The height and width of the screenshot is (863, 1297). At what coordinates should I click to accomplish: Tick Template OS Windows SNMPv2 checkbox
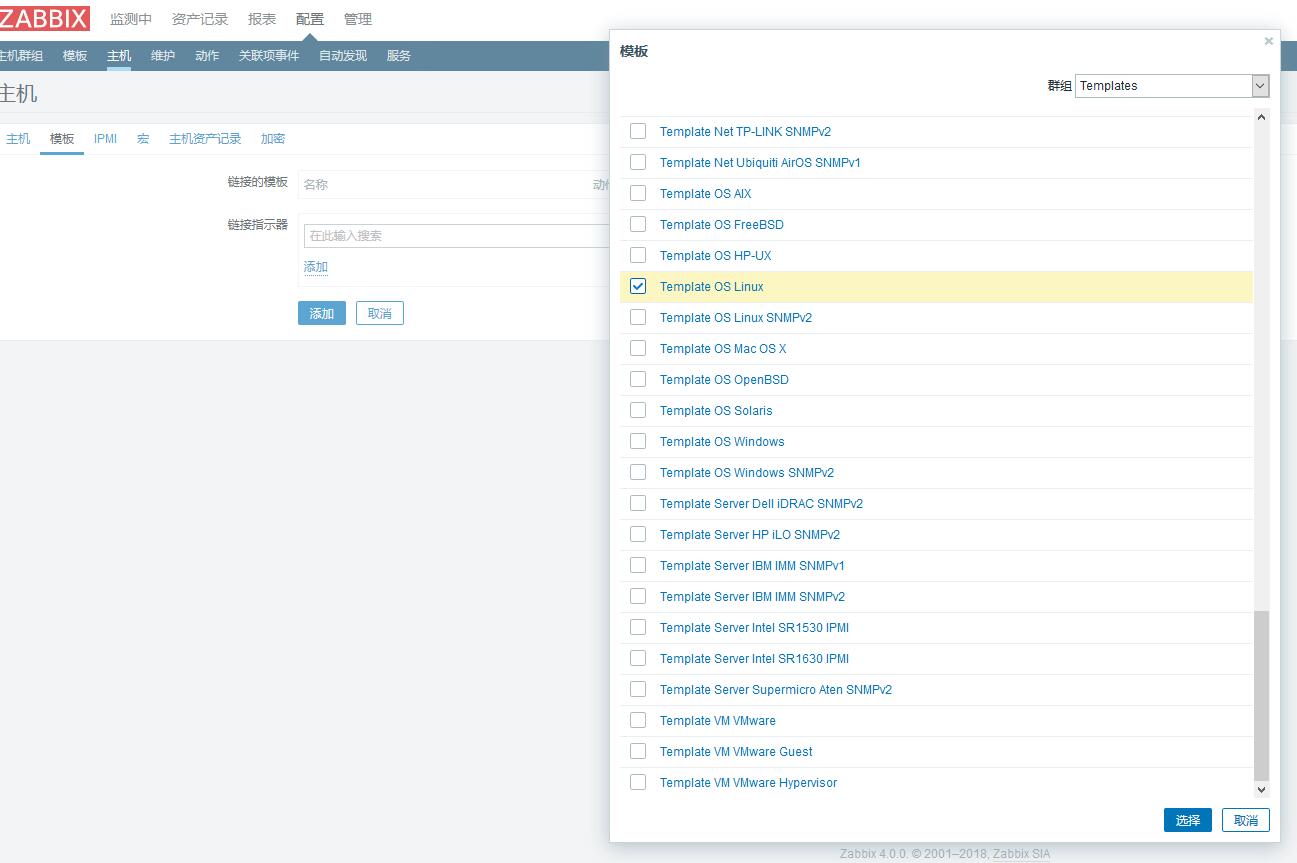click(638, 472)
